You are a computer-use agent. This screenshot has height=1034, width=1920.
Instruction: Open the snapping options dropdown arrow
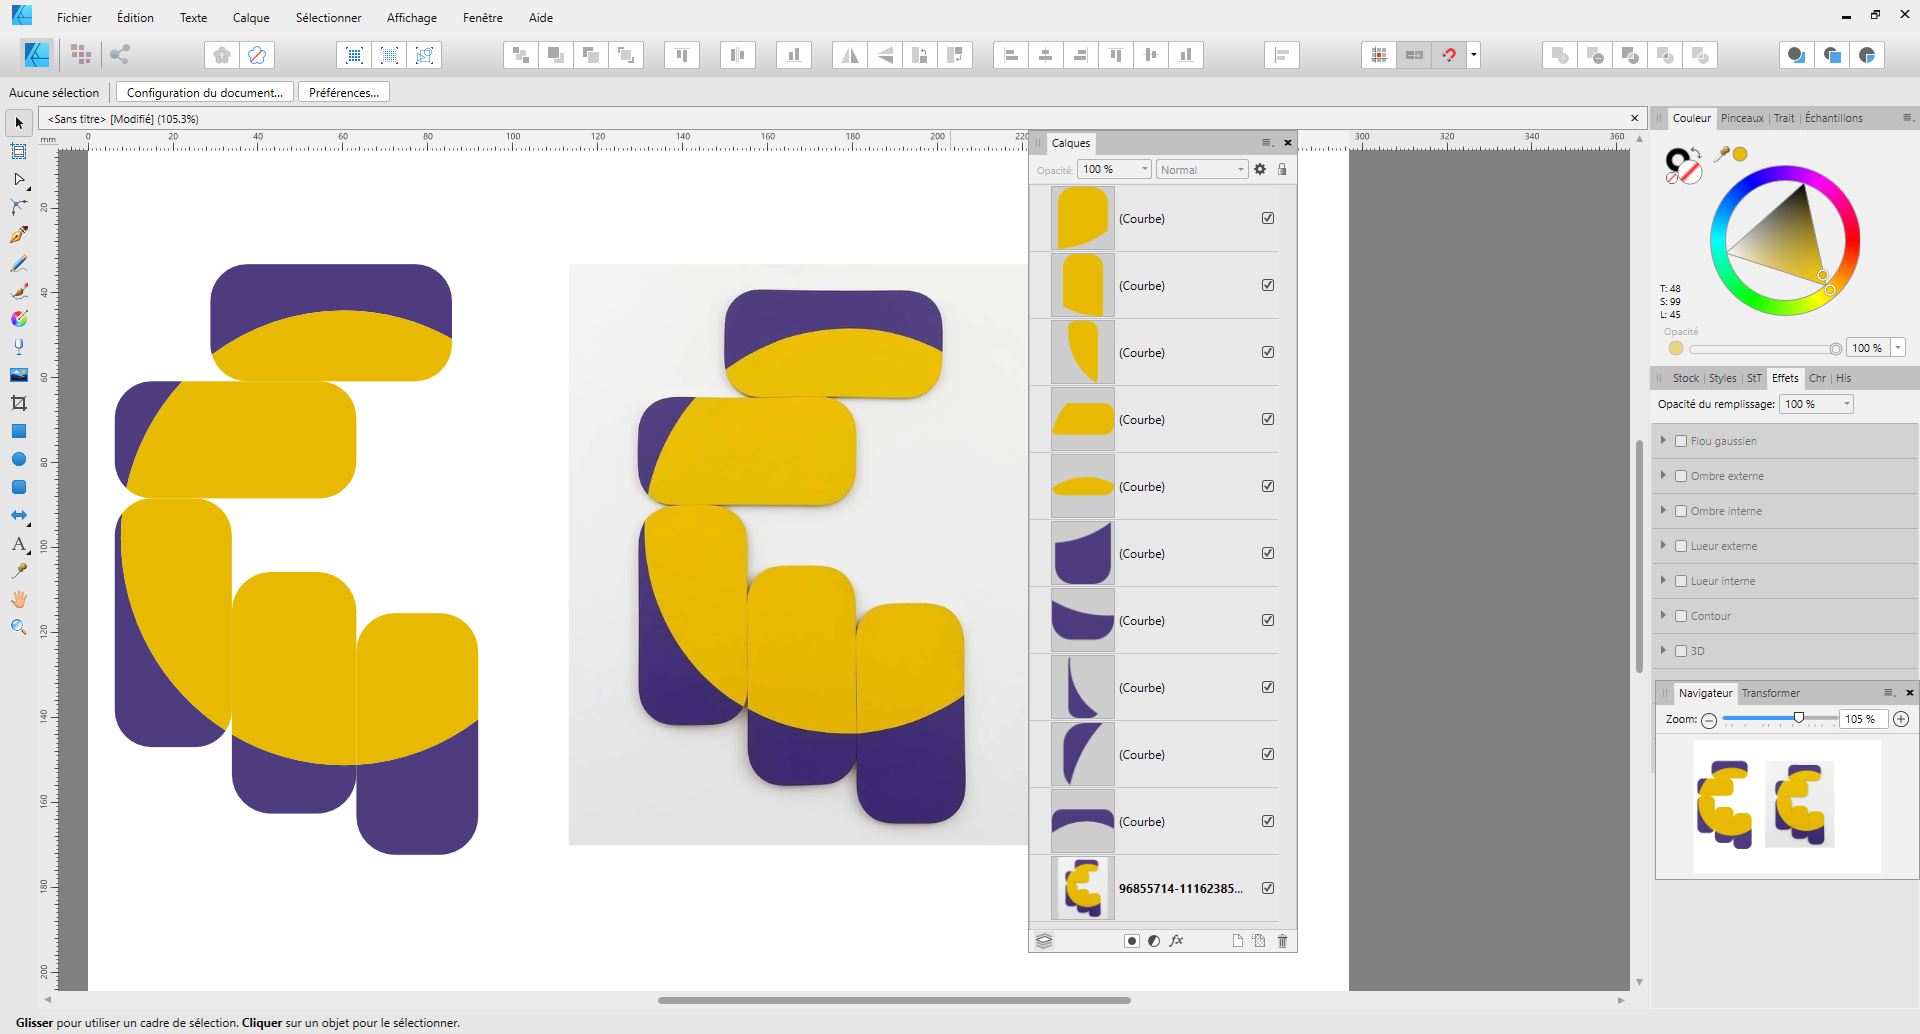pos(1473,56)
